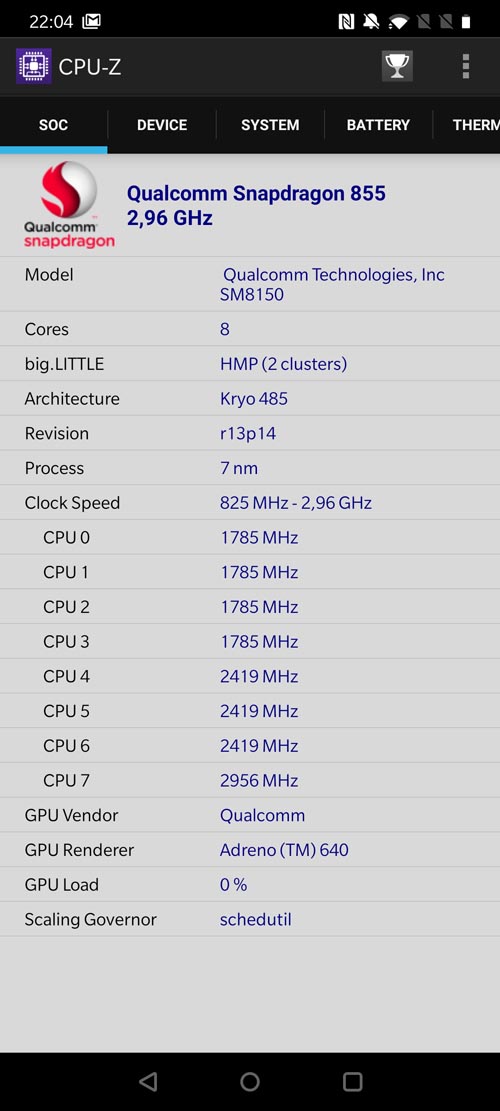Screen dimensions: 500x1111
Task: Tap the battery status icon
Action: point(466,22)
